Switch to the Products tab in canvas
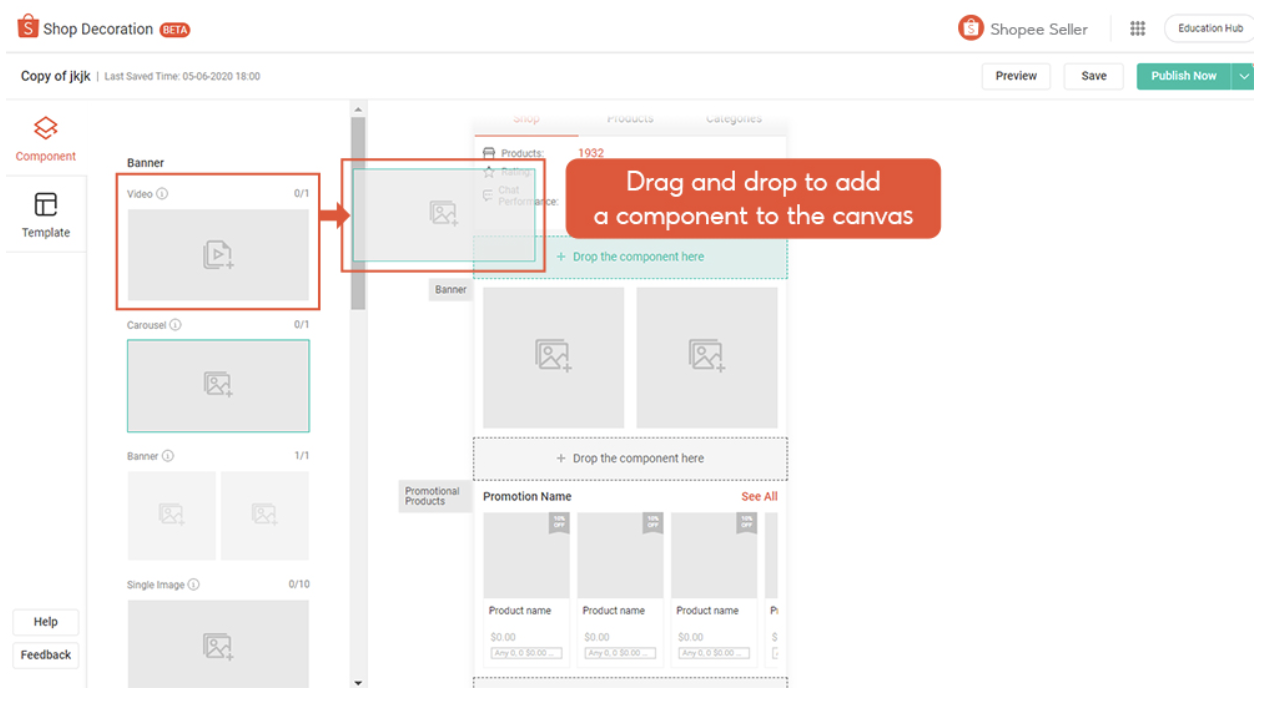This screenshot has width=1272, height=702. 630,119
